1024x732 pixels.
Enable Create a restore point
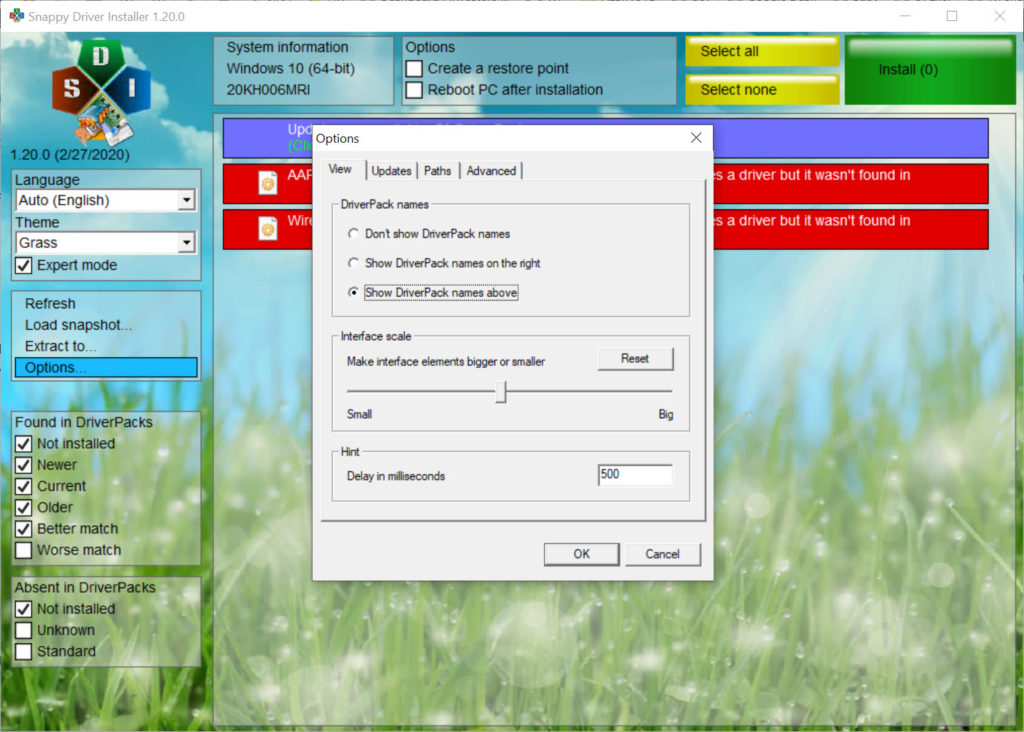[414, 69]
